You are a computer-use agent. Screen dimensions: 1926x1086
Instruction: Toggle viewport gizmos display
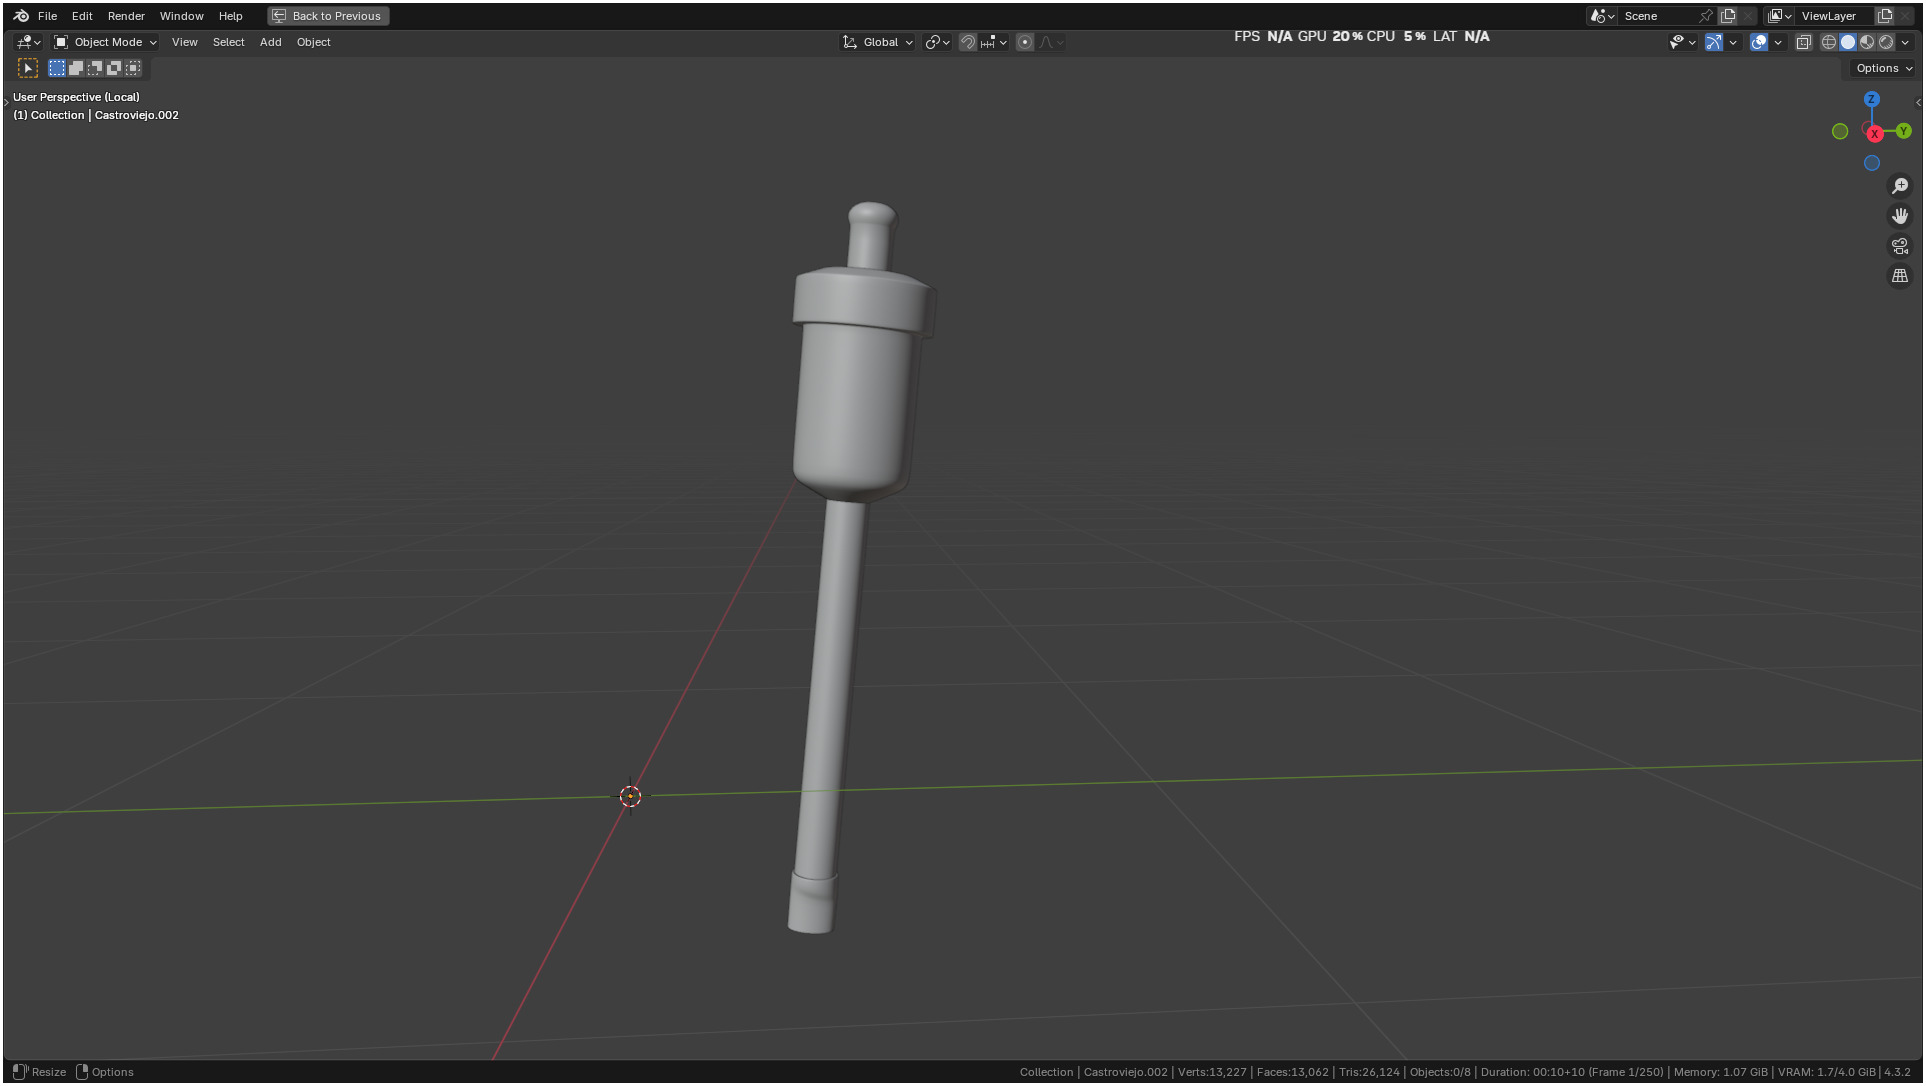coord(1714,42)
